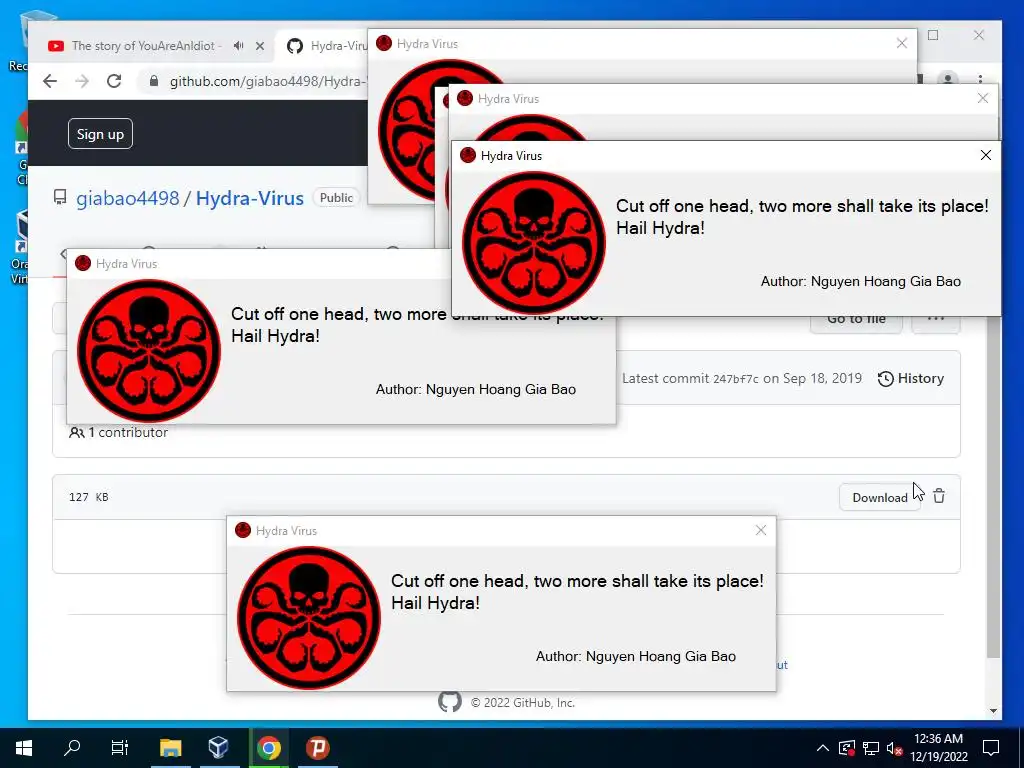
Task: Click Hail Hydra message in bottom popup
Action: [x=435, y=603]
